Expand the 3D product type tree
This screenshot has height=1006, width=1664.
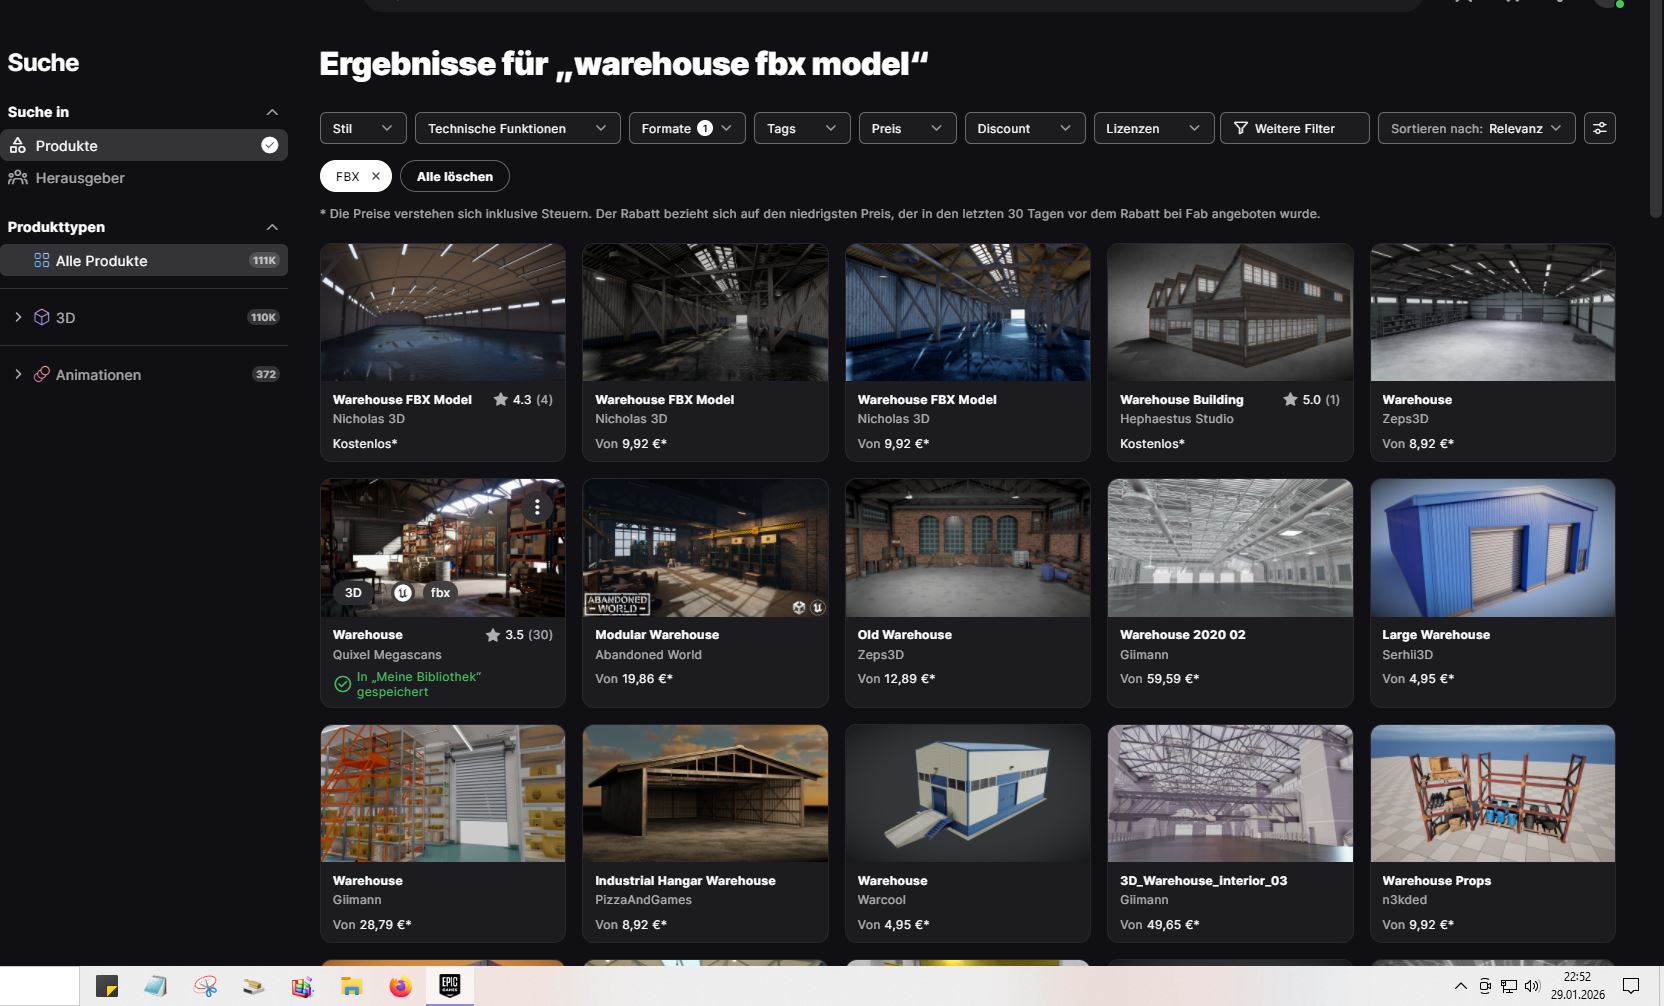pos(18,318)
